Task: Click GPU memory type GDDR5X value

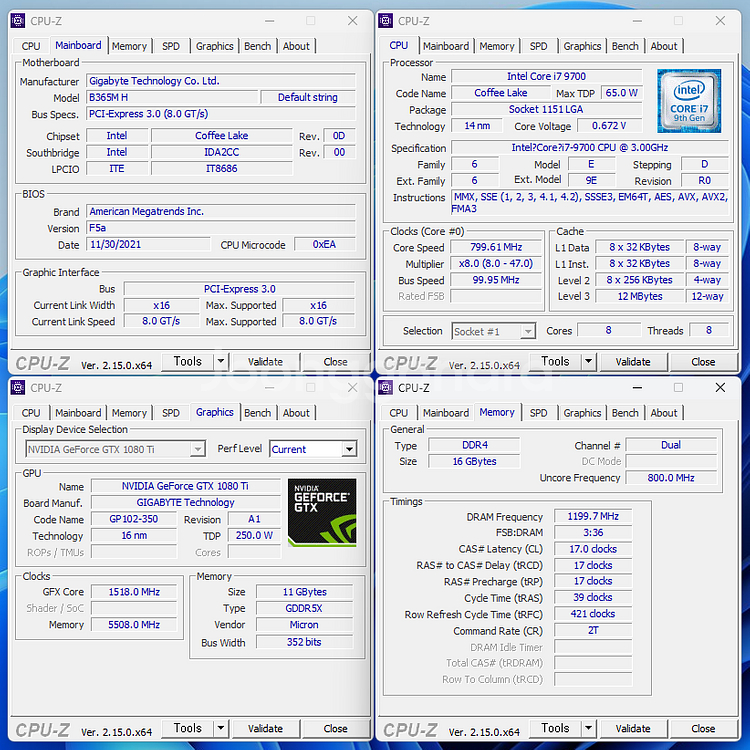Action: click(x=304, y=608)
